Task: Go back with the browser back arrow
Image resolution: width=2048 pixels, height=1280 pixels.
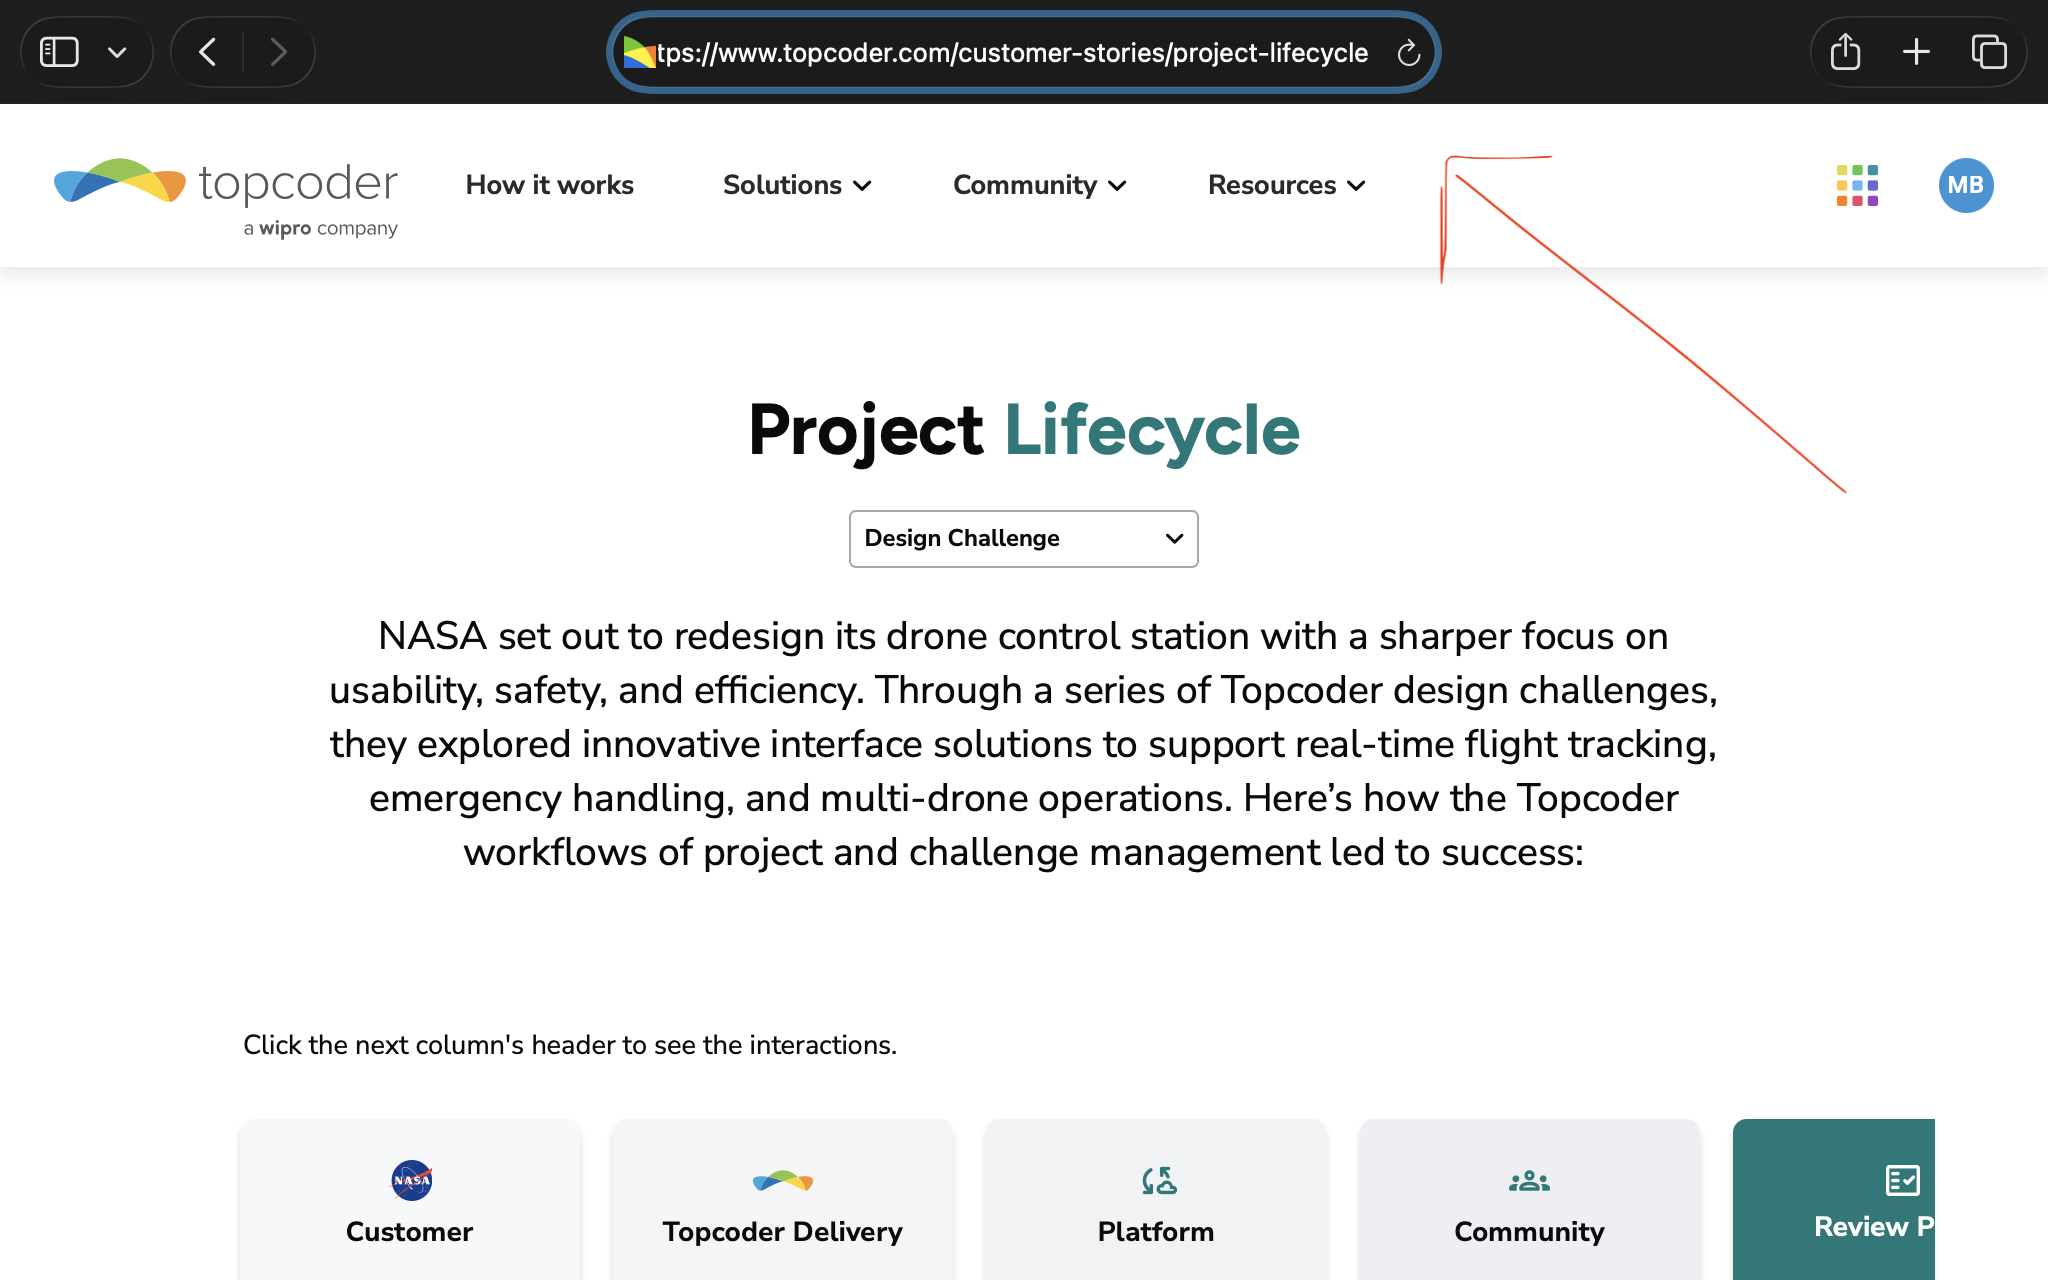Action: click(208, 52)
